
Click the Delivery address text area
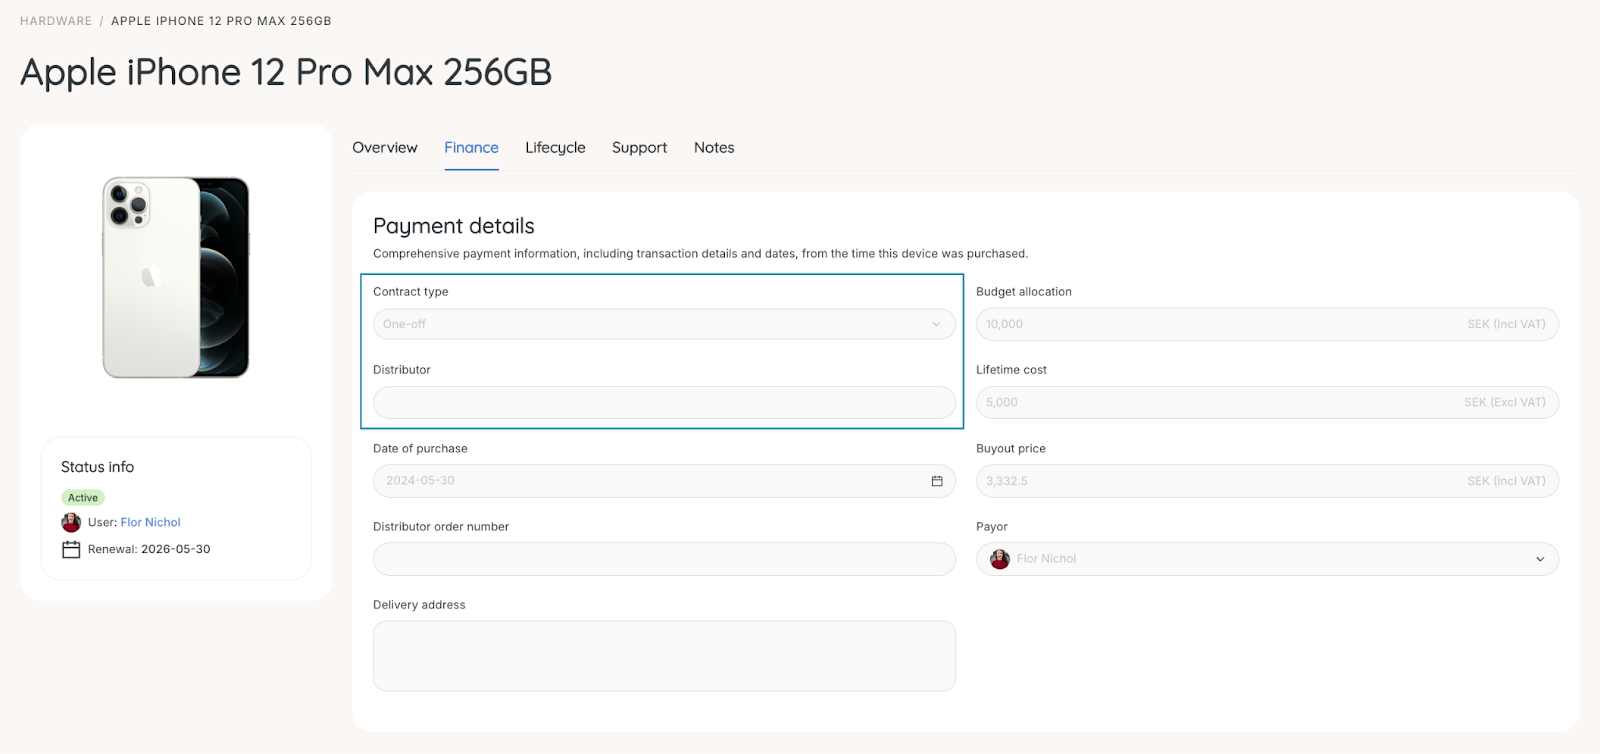pos(664,656)
